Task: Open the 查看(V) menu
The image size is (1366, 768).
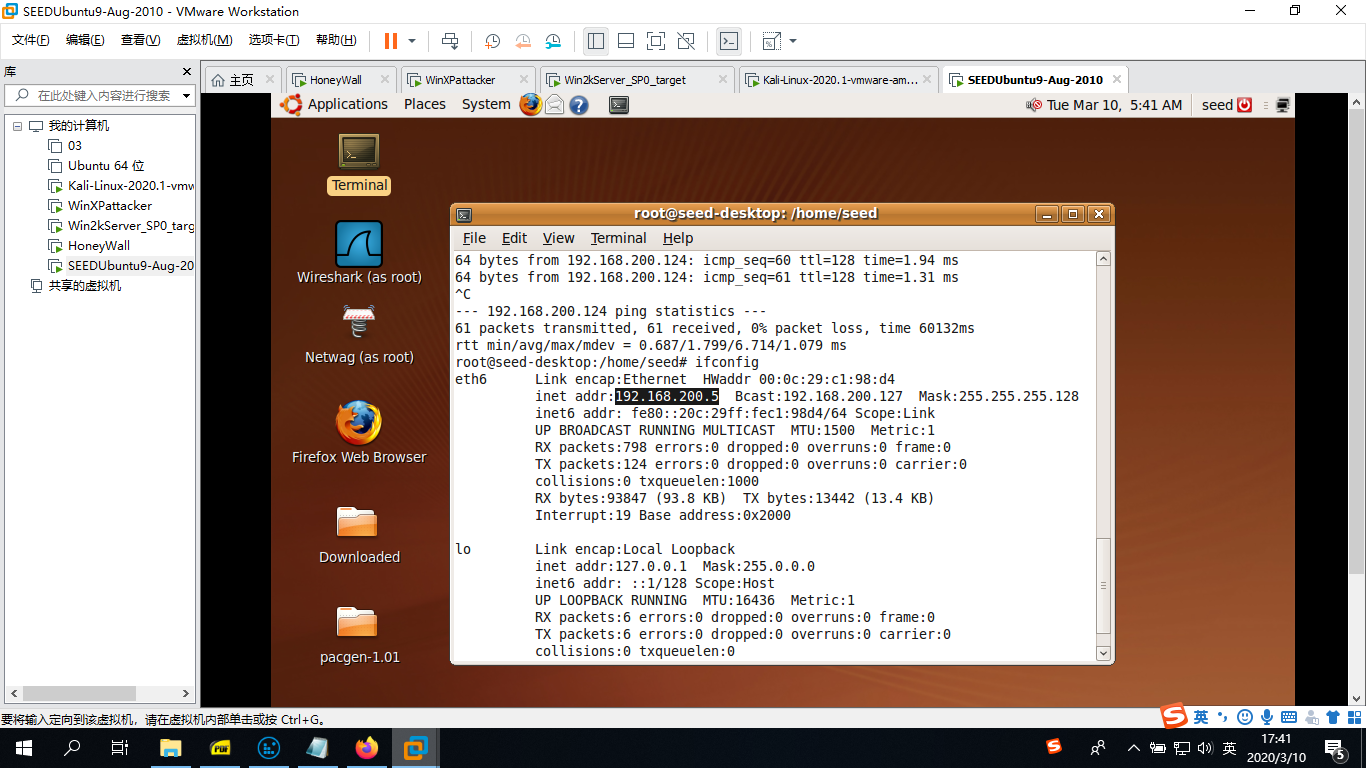Action: coord(140,40)
